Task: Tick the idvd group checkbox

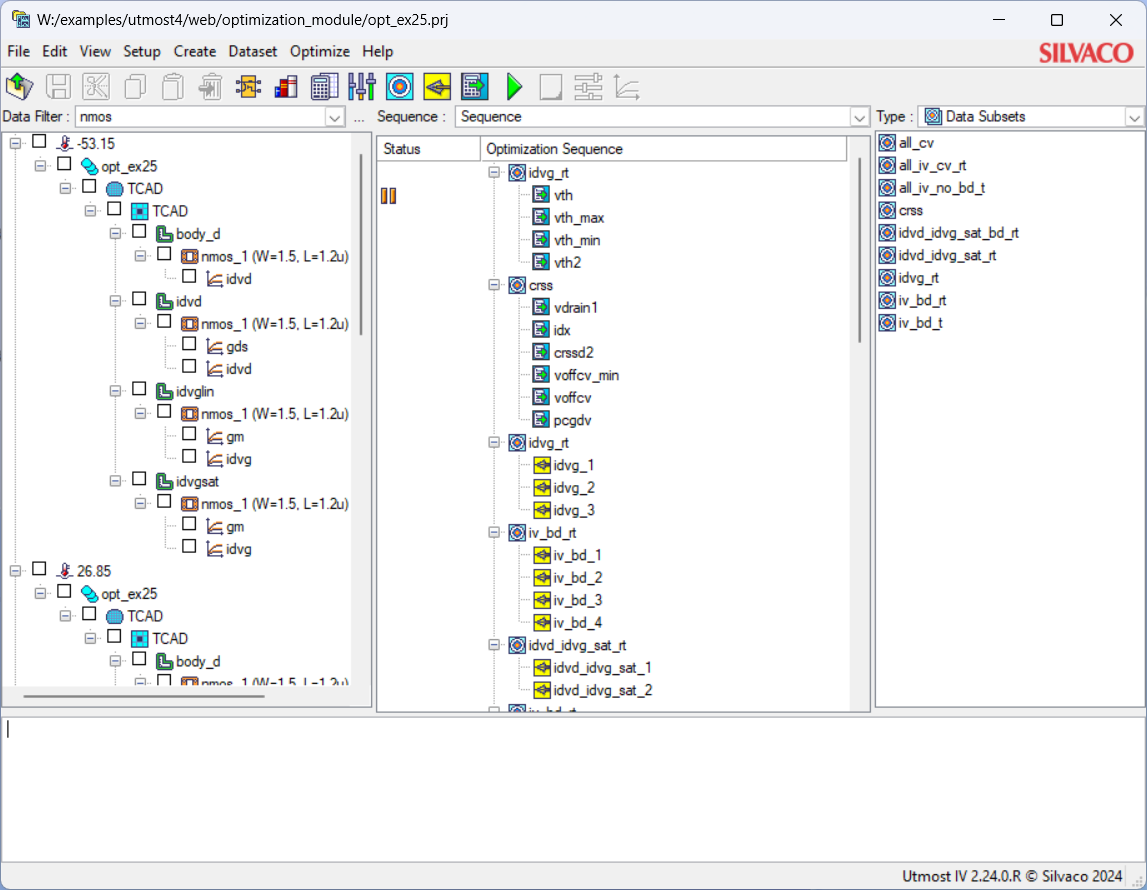Action: click(x=139, y=299)
